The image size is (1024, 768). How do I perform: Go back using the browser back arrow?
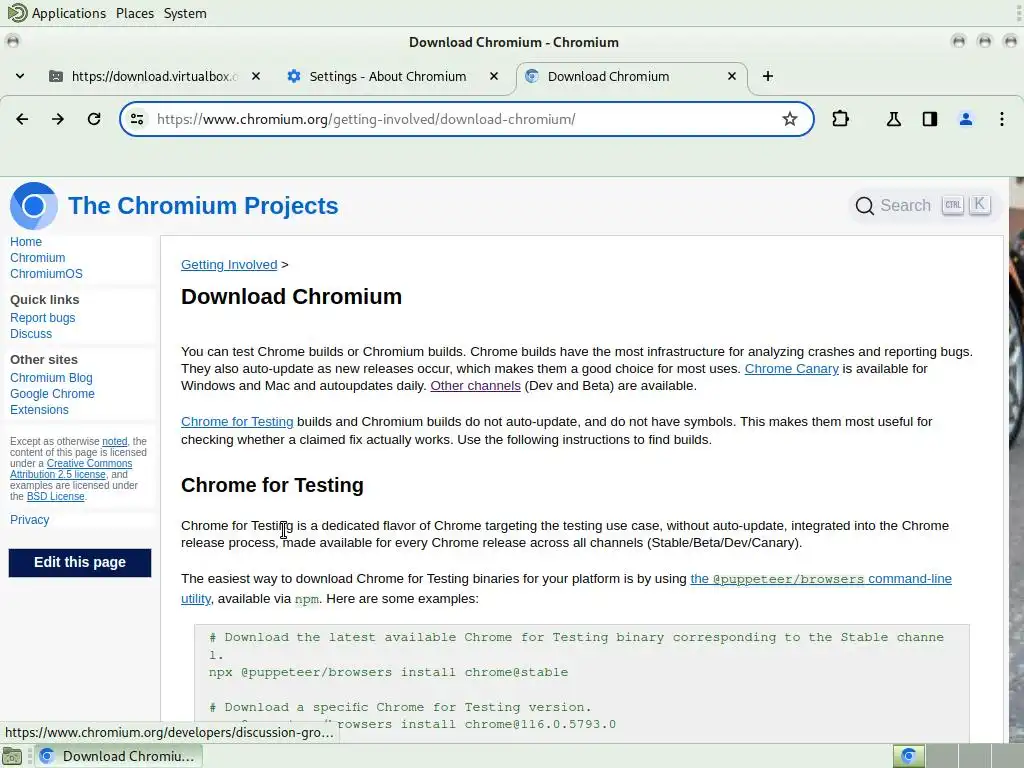[x=22, y=119]
